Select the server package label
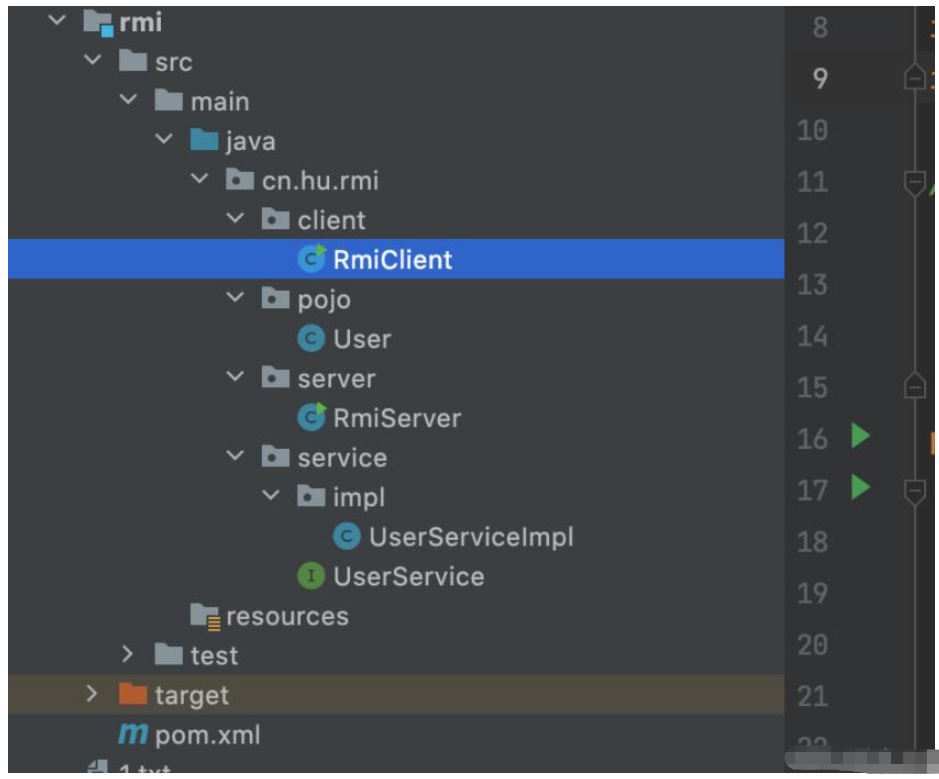The width and height of the screenshot is (939, 779). pyautogui.click(x=337, y=378)
